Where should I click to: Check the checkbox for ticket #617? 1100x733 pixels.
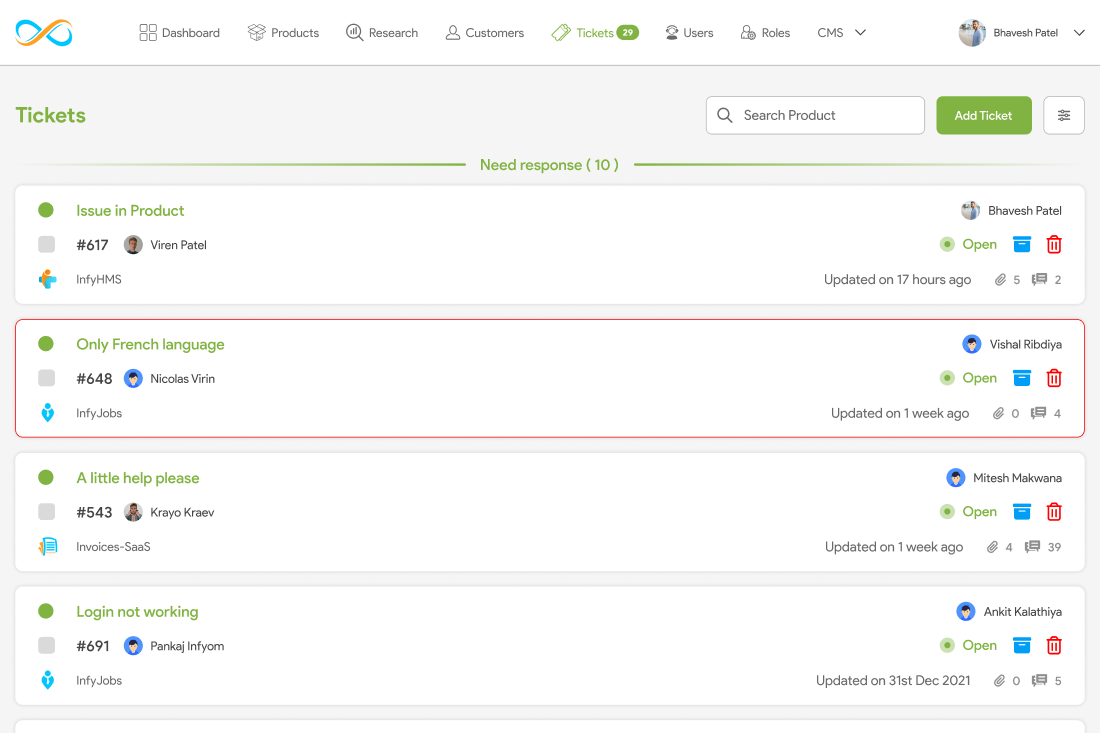pyautogui.click(x=46, y=244)
